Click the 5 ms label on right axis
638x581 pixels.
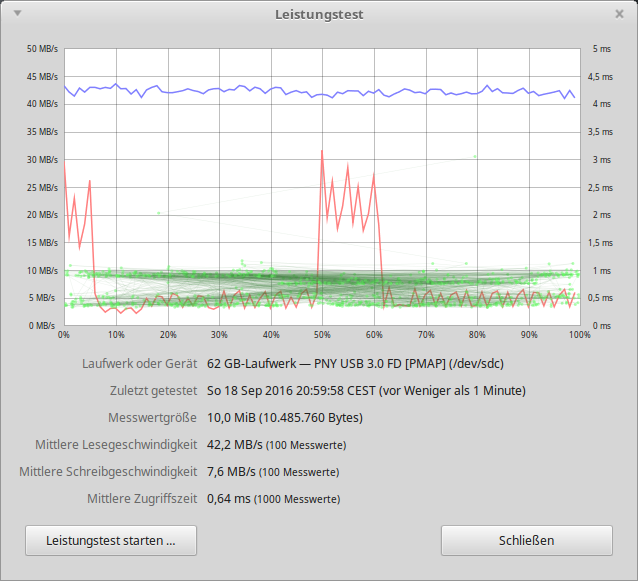point(601,49)
